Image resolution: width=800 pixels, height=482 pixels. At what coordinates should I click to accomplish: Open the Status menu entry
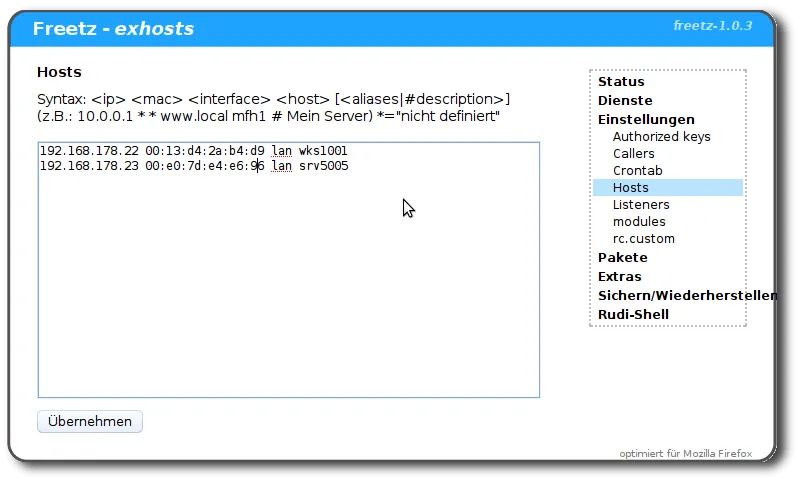tap(621, 82)
